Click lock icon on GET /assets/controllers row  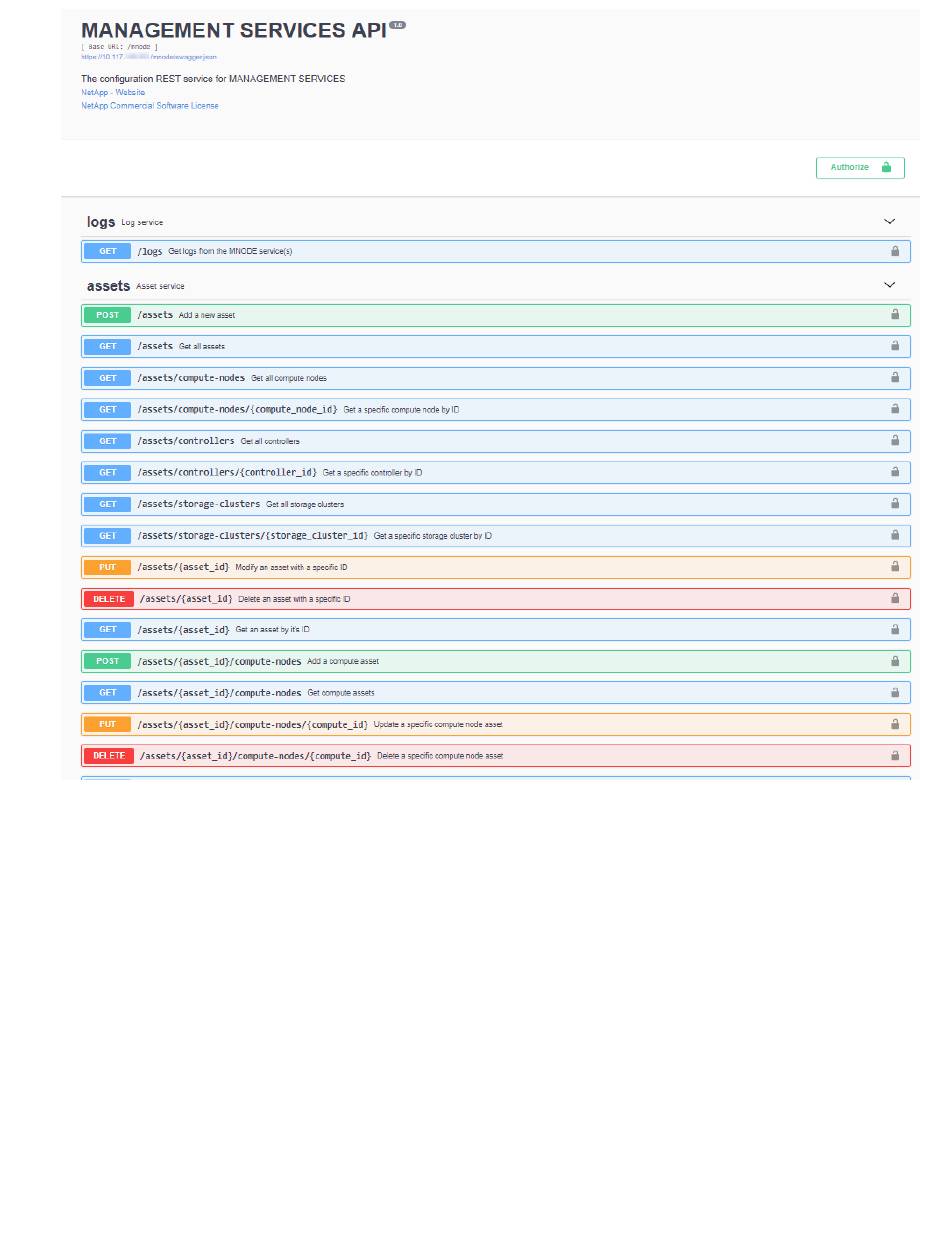[894, 440]
